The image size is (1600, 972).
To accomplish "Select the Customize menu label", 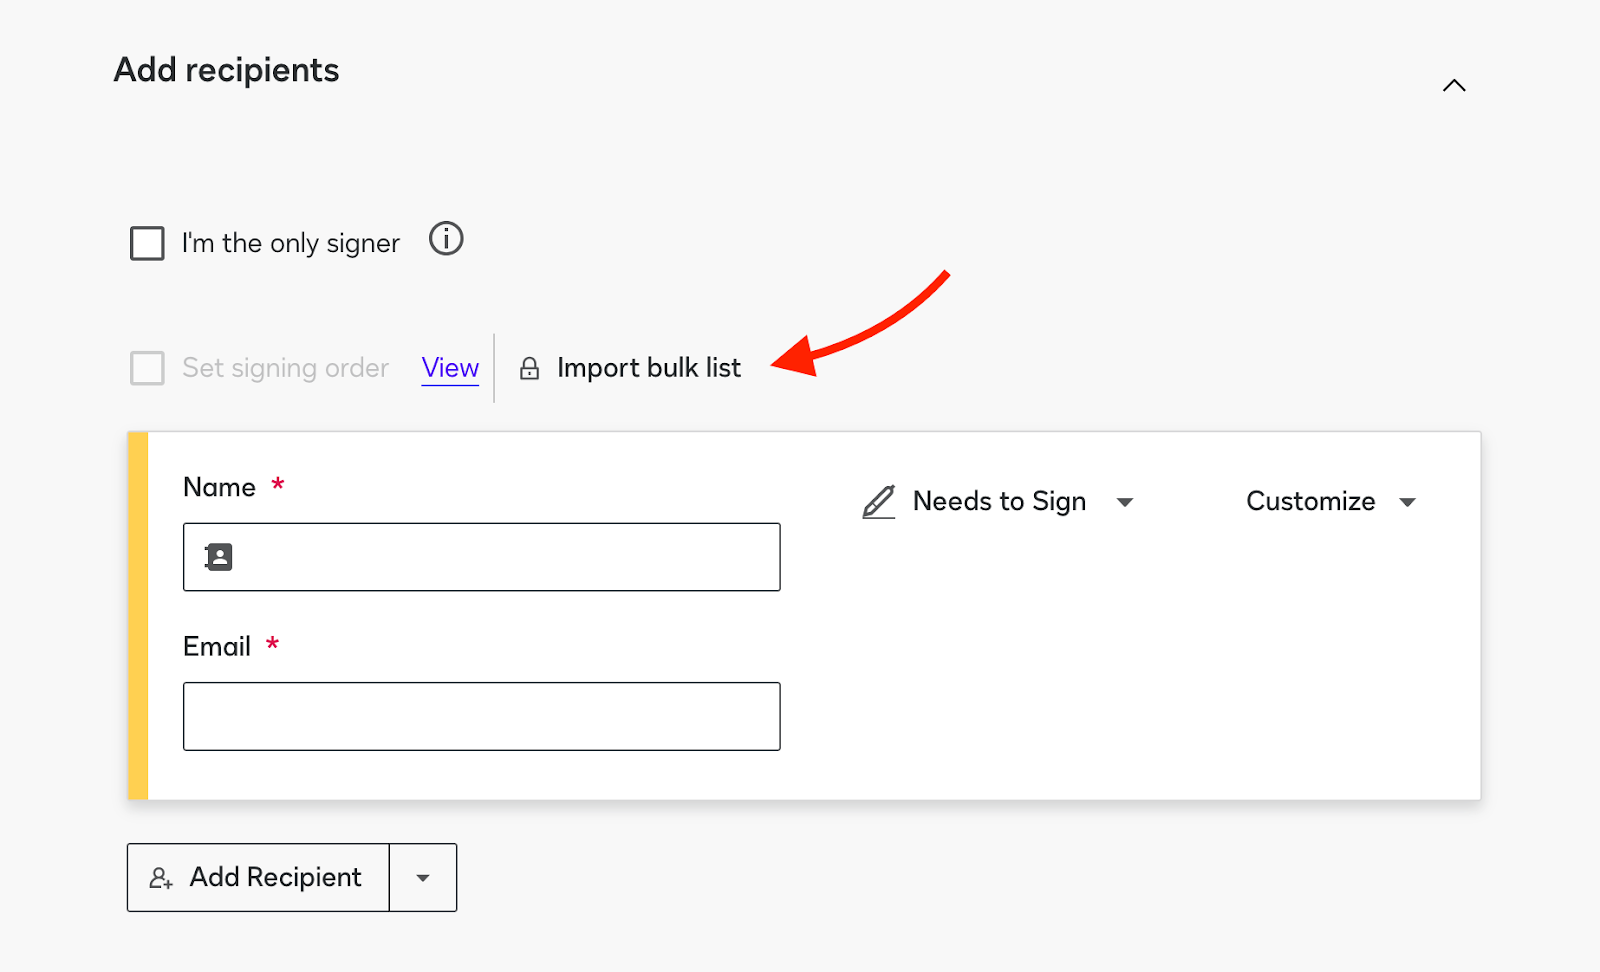I will click(x=1310, y=501).
